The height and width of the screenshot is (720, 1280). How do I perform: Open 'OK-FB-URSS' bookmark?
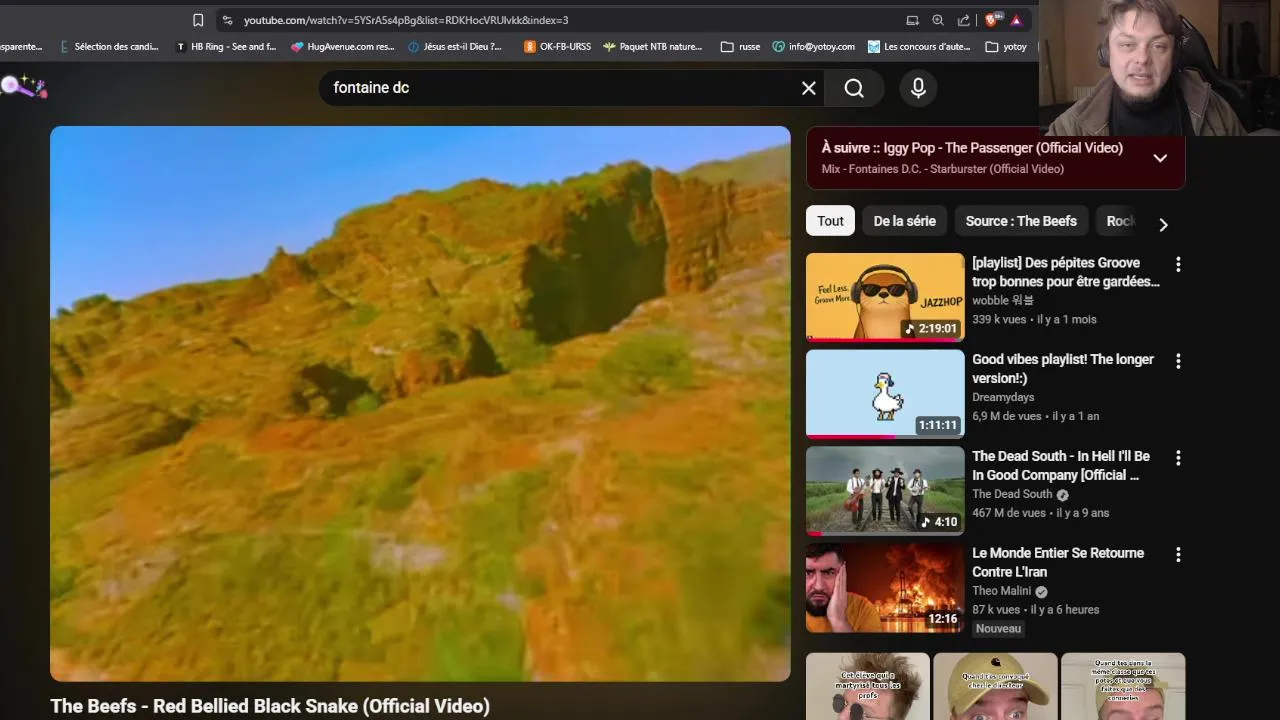point(557,46)
